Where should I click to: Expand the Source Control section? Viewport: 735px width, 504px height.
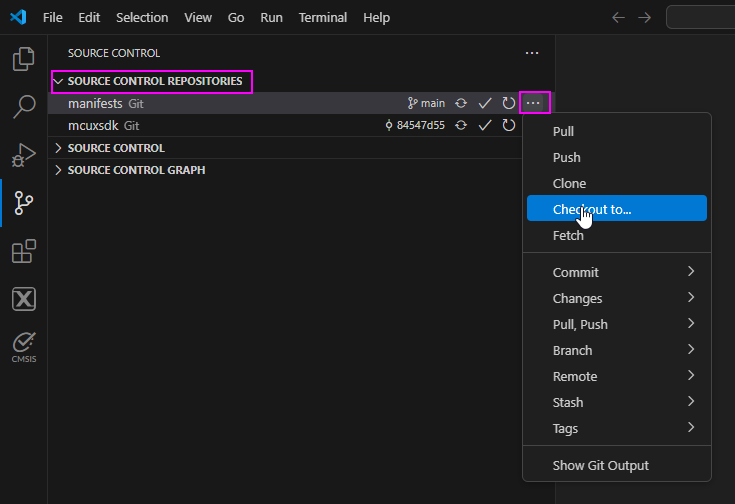click(x=116, y=148)
